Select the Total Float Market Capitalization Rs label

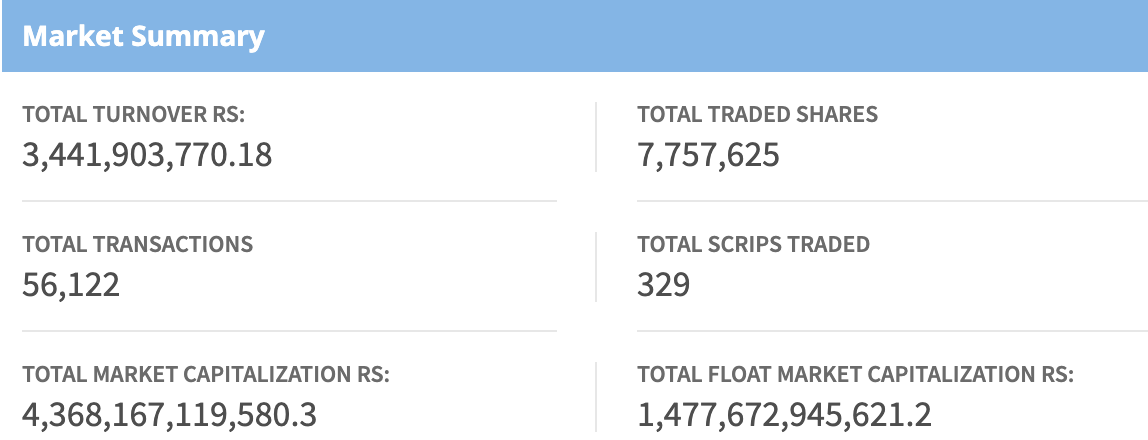(855, 375)
